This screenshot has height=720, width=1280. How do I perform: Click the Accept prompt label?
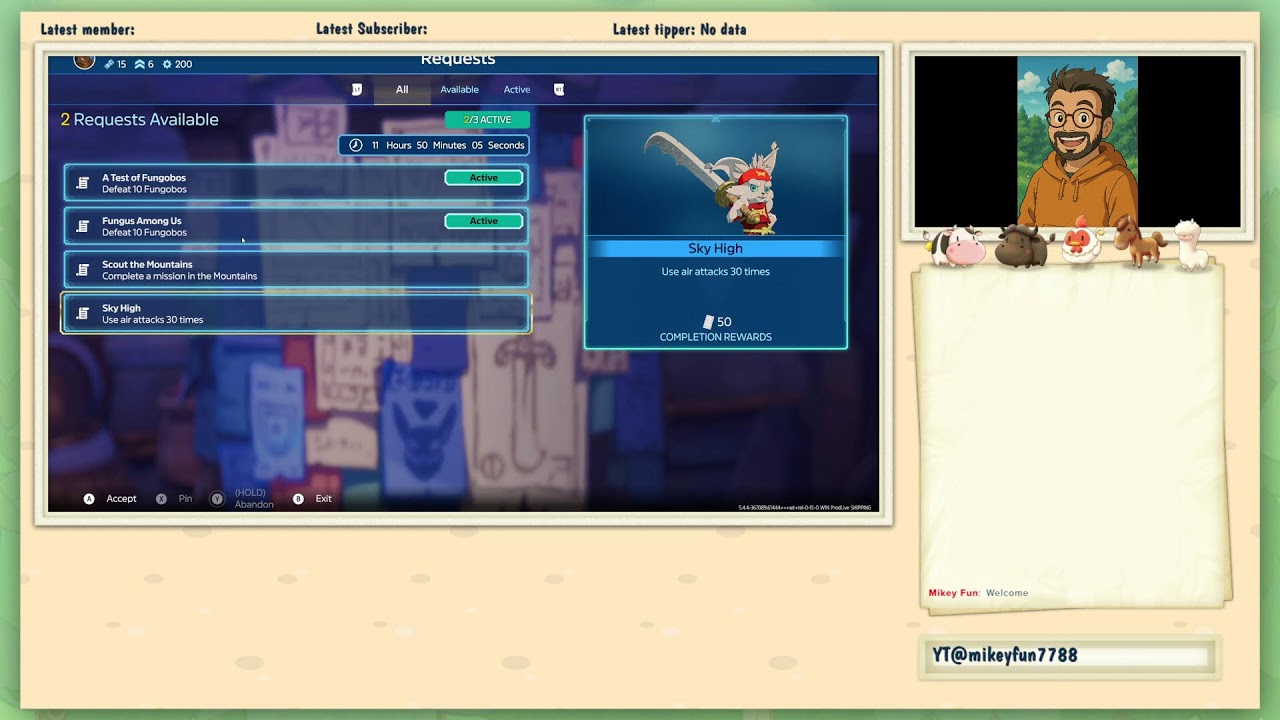(121, 499)
